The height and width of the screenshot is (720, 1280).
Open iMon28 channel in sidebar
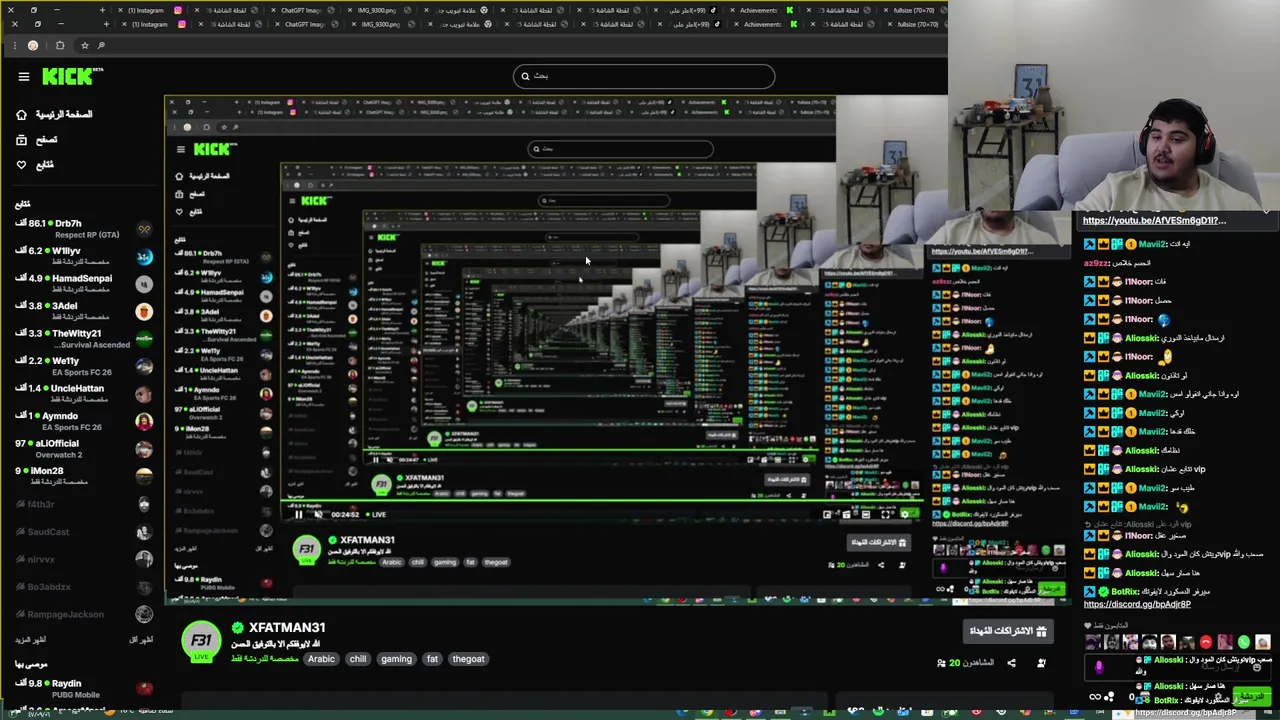pos(84,476)
